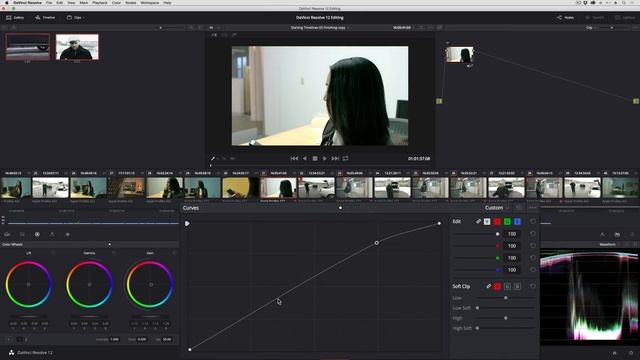Select the gallery still of man in white cap
Screen dimensions: 640x360
point(77,47)
